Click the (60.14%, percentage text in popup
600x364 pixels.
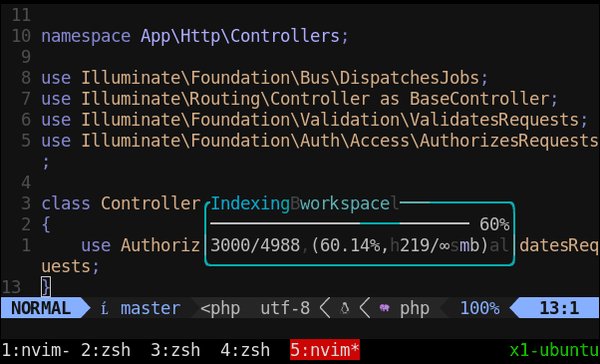click(350, 245)
